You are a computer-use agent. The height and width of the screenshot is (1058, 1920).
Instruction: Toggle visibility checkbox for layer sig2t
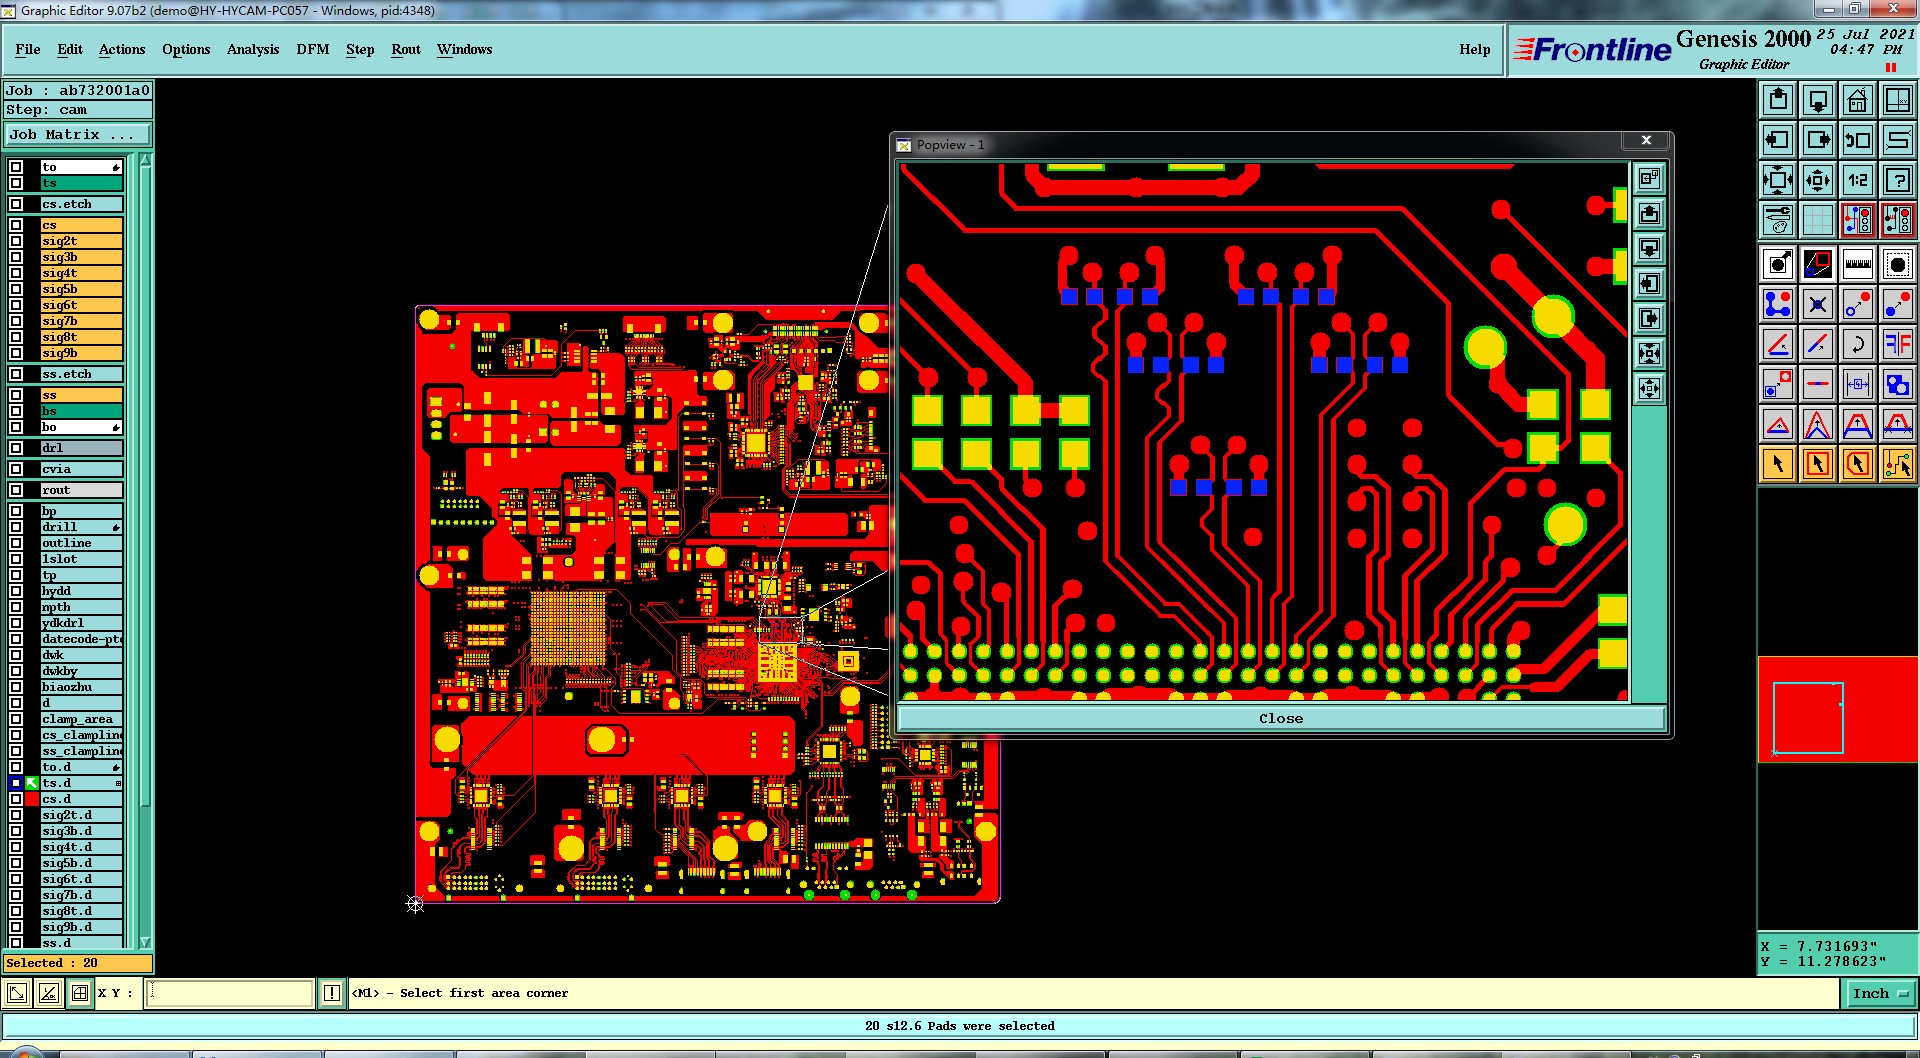point(16,241)
